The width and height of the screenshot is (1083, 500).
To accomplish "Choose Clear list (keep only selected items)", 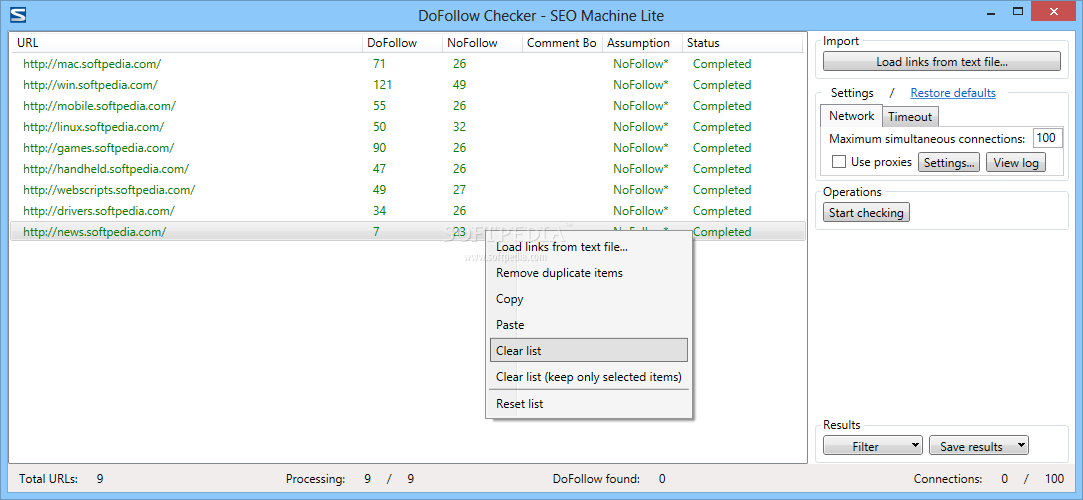I will coord(588,377).
